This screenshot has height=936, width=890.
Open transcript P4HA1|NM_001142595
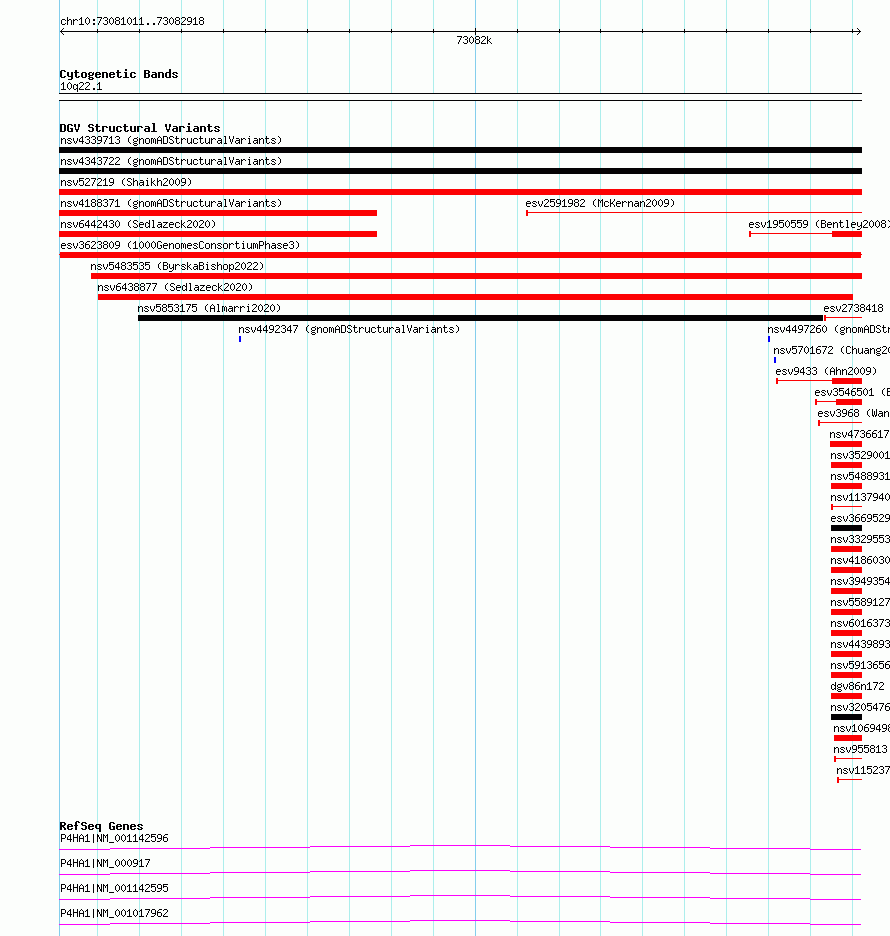[x=114, y=888]
